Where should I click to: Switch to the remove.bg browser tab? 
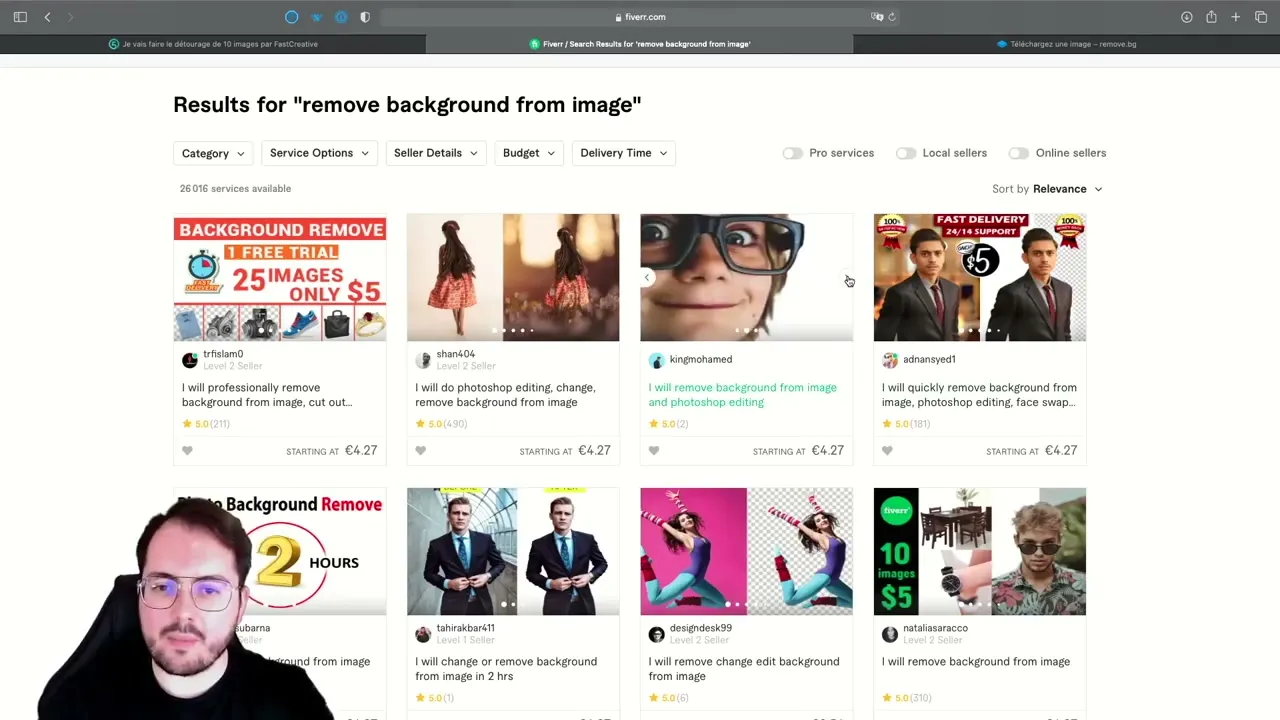1066,44
